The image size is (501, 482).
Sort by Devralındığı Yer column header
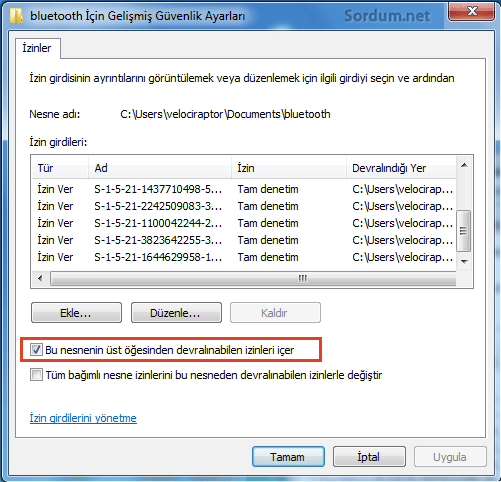coord(401,168)
